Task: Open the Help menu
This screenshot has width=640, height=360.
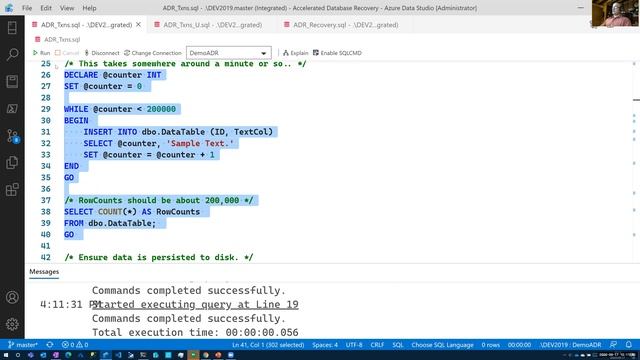Action: coord(89,8)
